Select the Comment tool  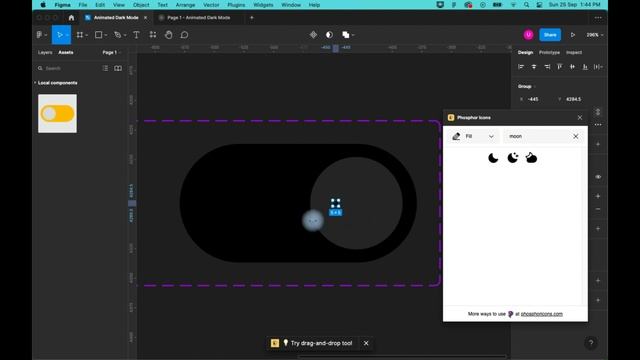[x=184, y=35]
